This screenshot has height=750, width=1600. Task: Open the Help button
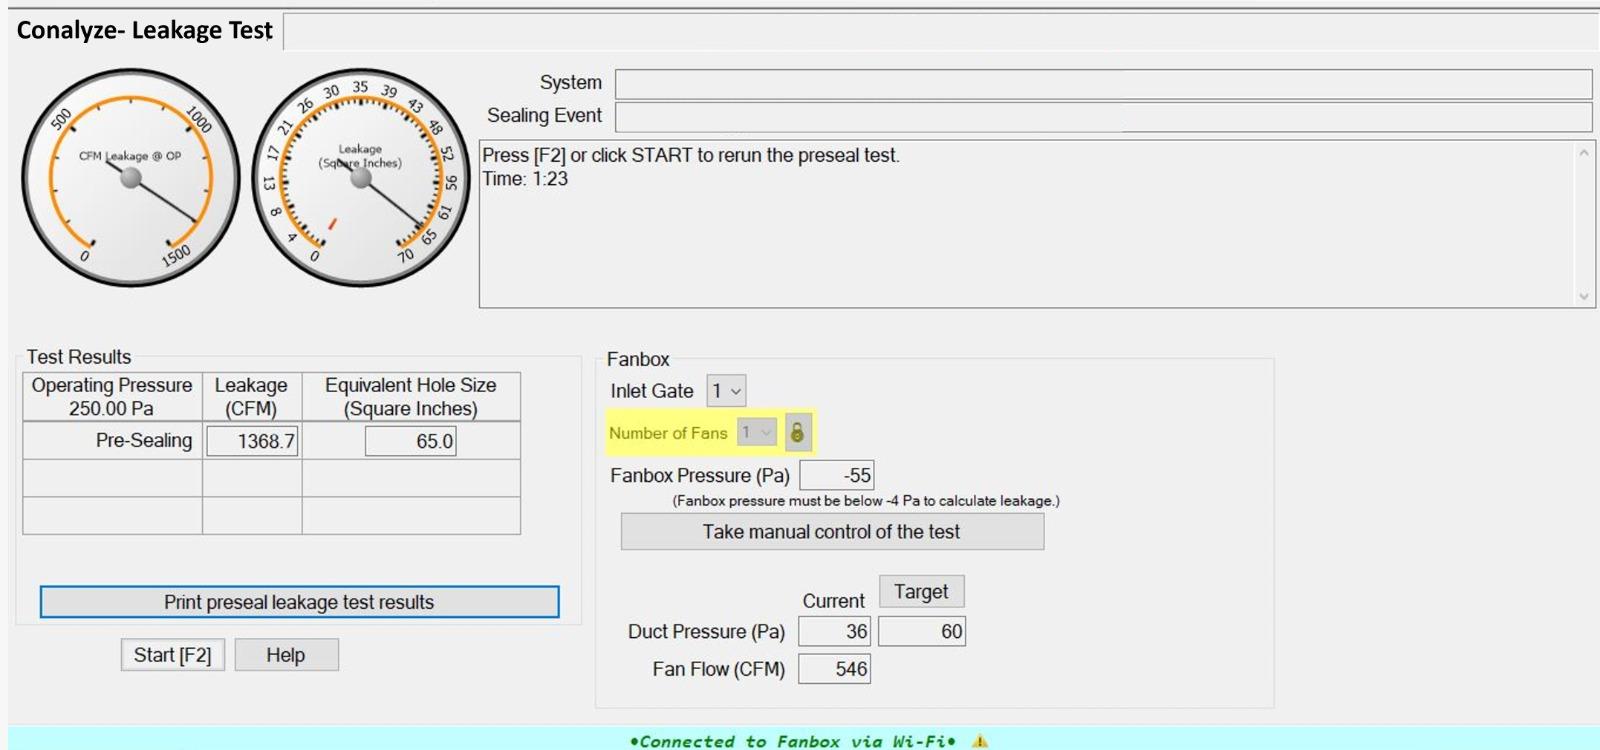click(x=286, y=655)
